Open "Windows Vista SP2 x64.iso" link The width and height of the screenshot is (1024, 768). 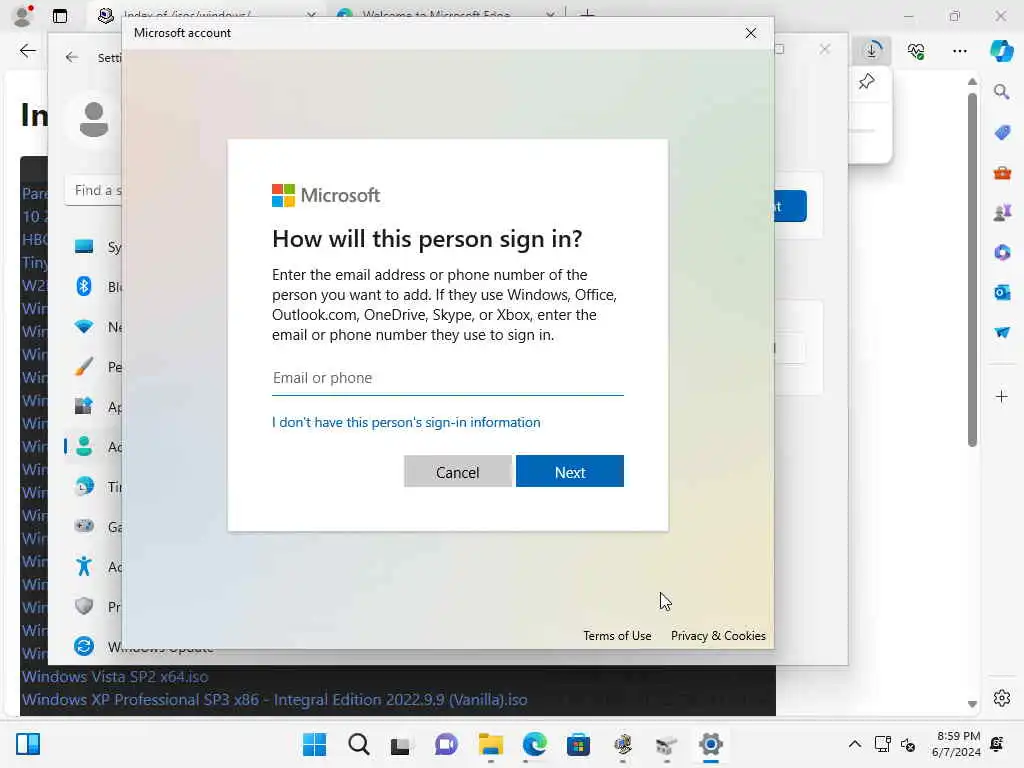click(115, 677)
